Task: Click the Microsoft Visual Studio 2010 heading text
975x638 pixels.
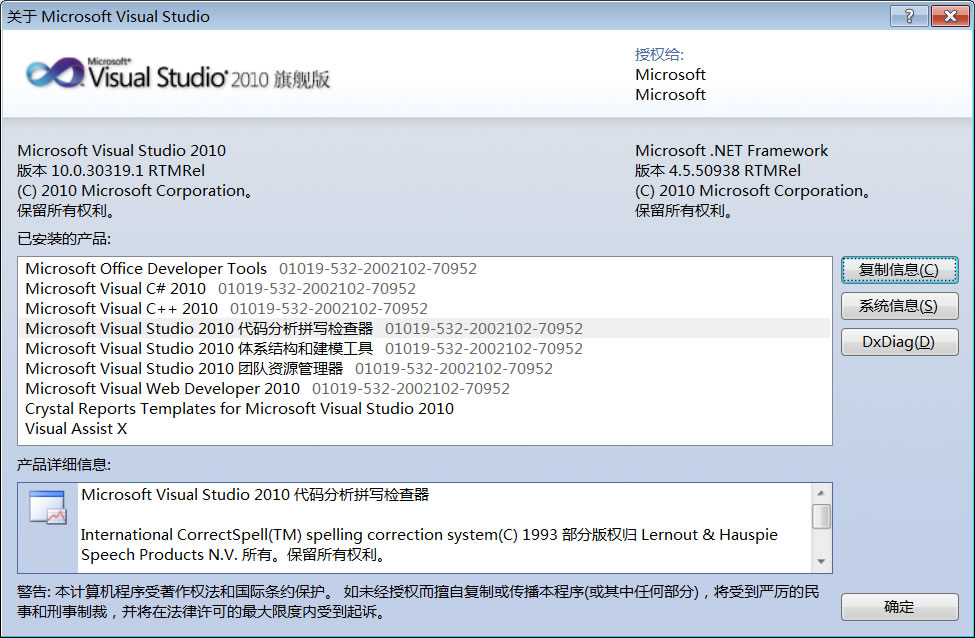Action: [121, 150]
